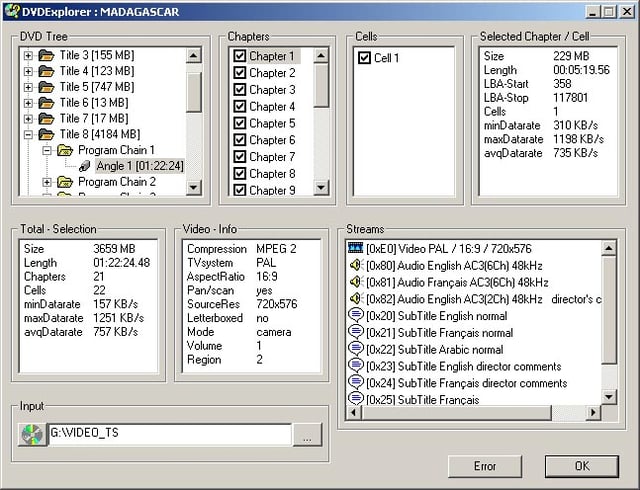Click the Title 4 folder icon

pos(46,71)
